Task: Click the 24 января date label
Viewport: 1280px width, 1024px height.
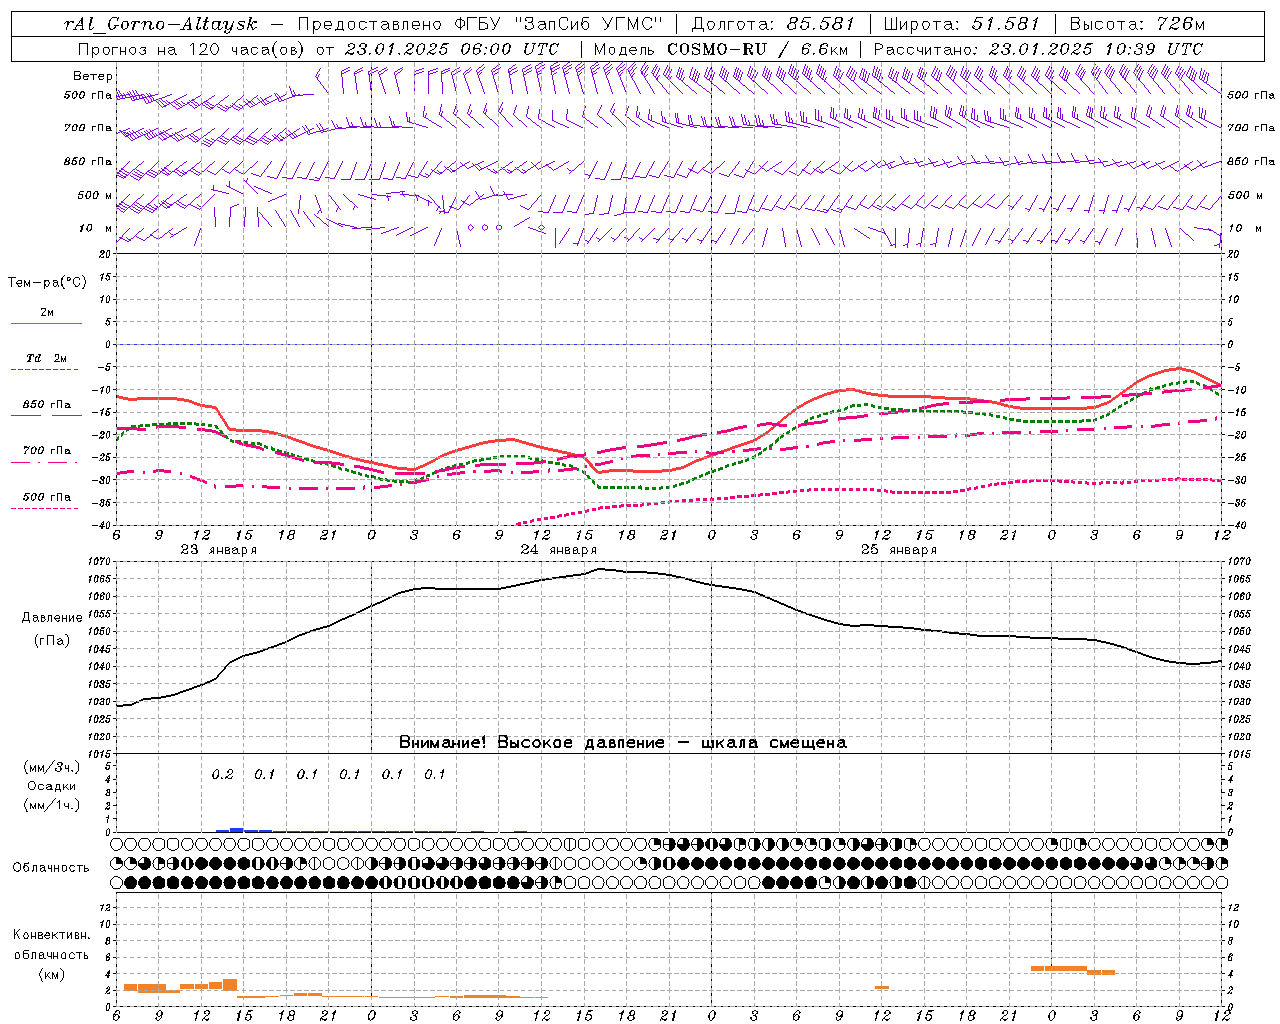Action: click(x=559, y=550)
